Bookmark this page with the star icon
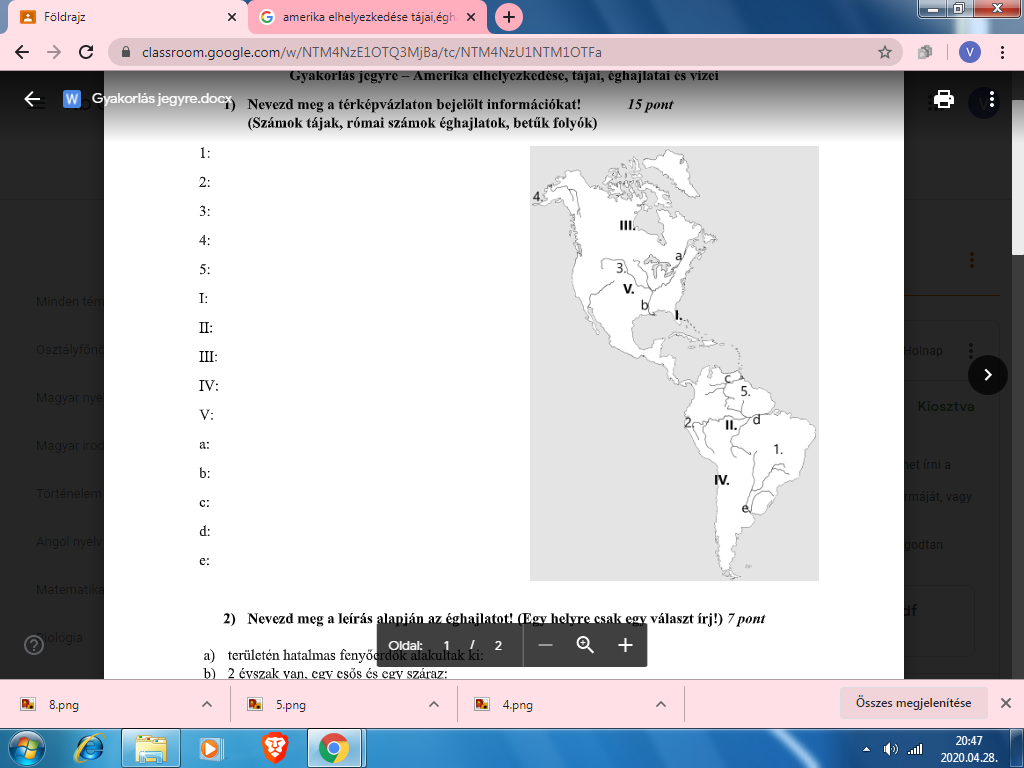 tap(884, 52)
